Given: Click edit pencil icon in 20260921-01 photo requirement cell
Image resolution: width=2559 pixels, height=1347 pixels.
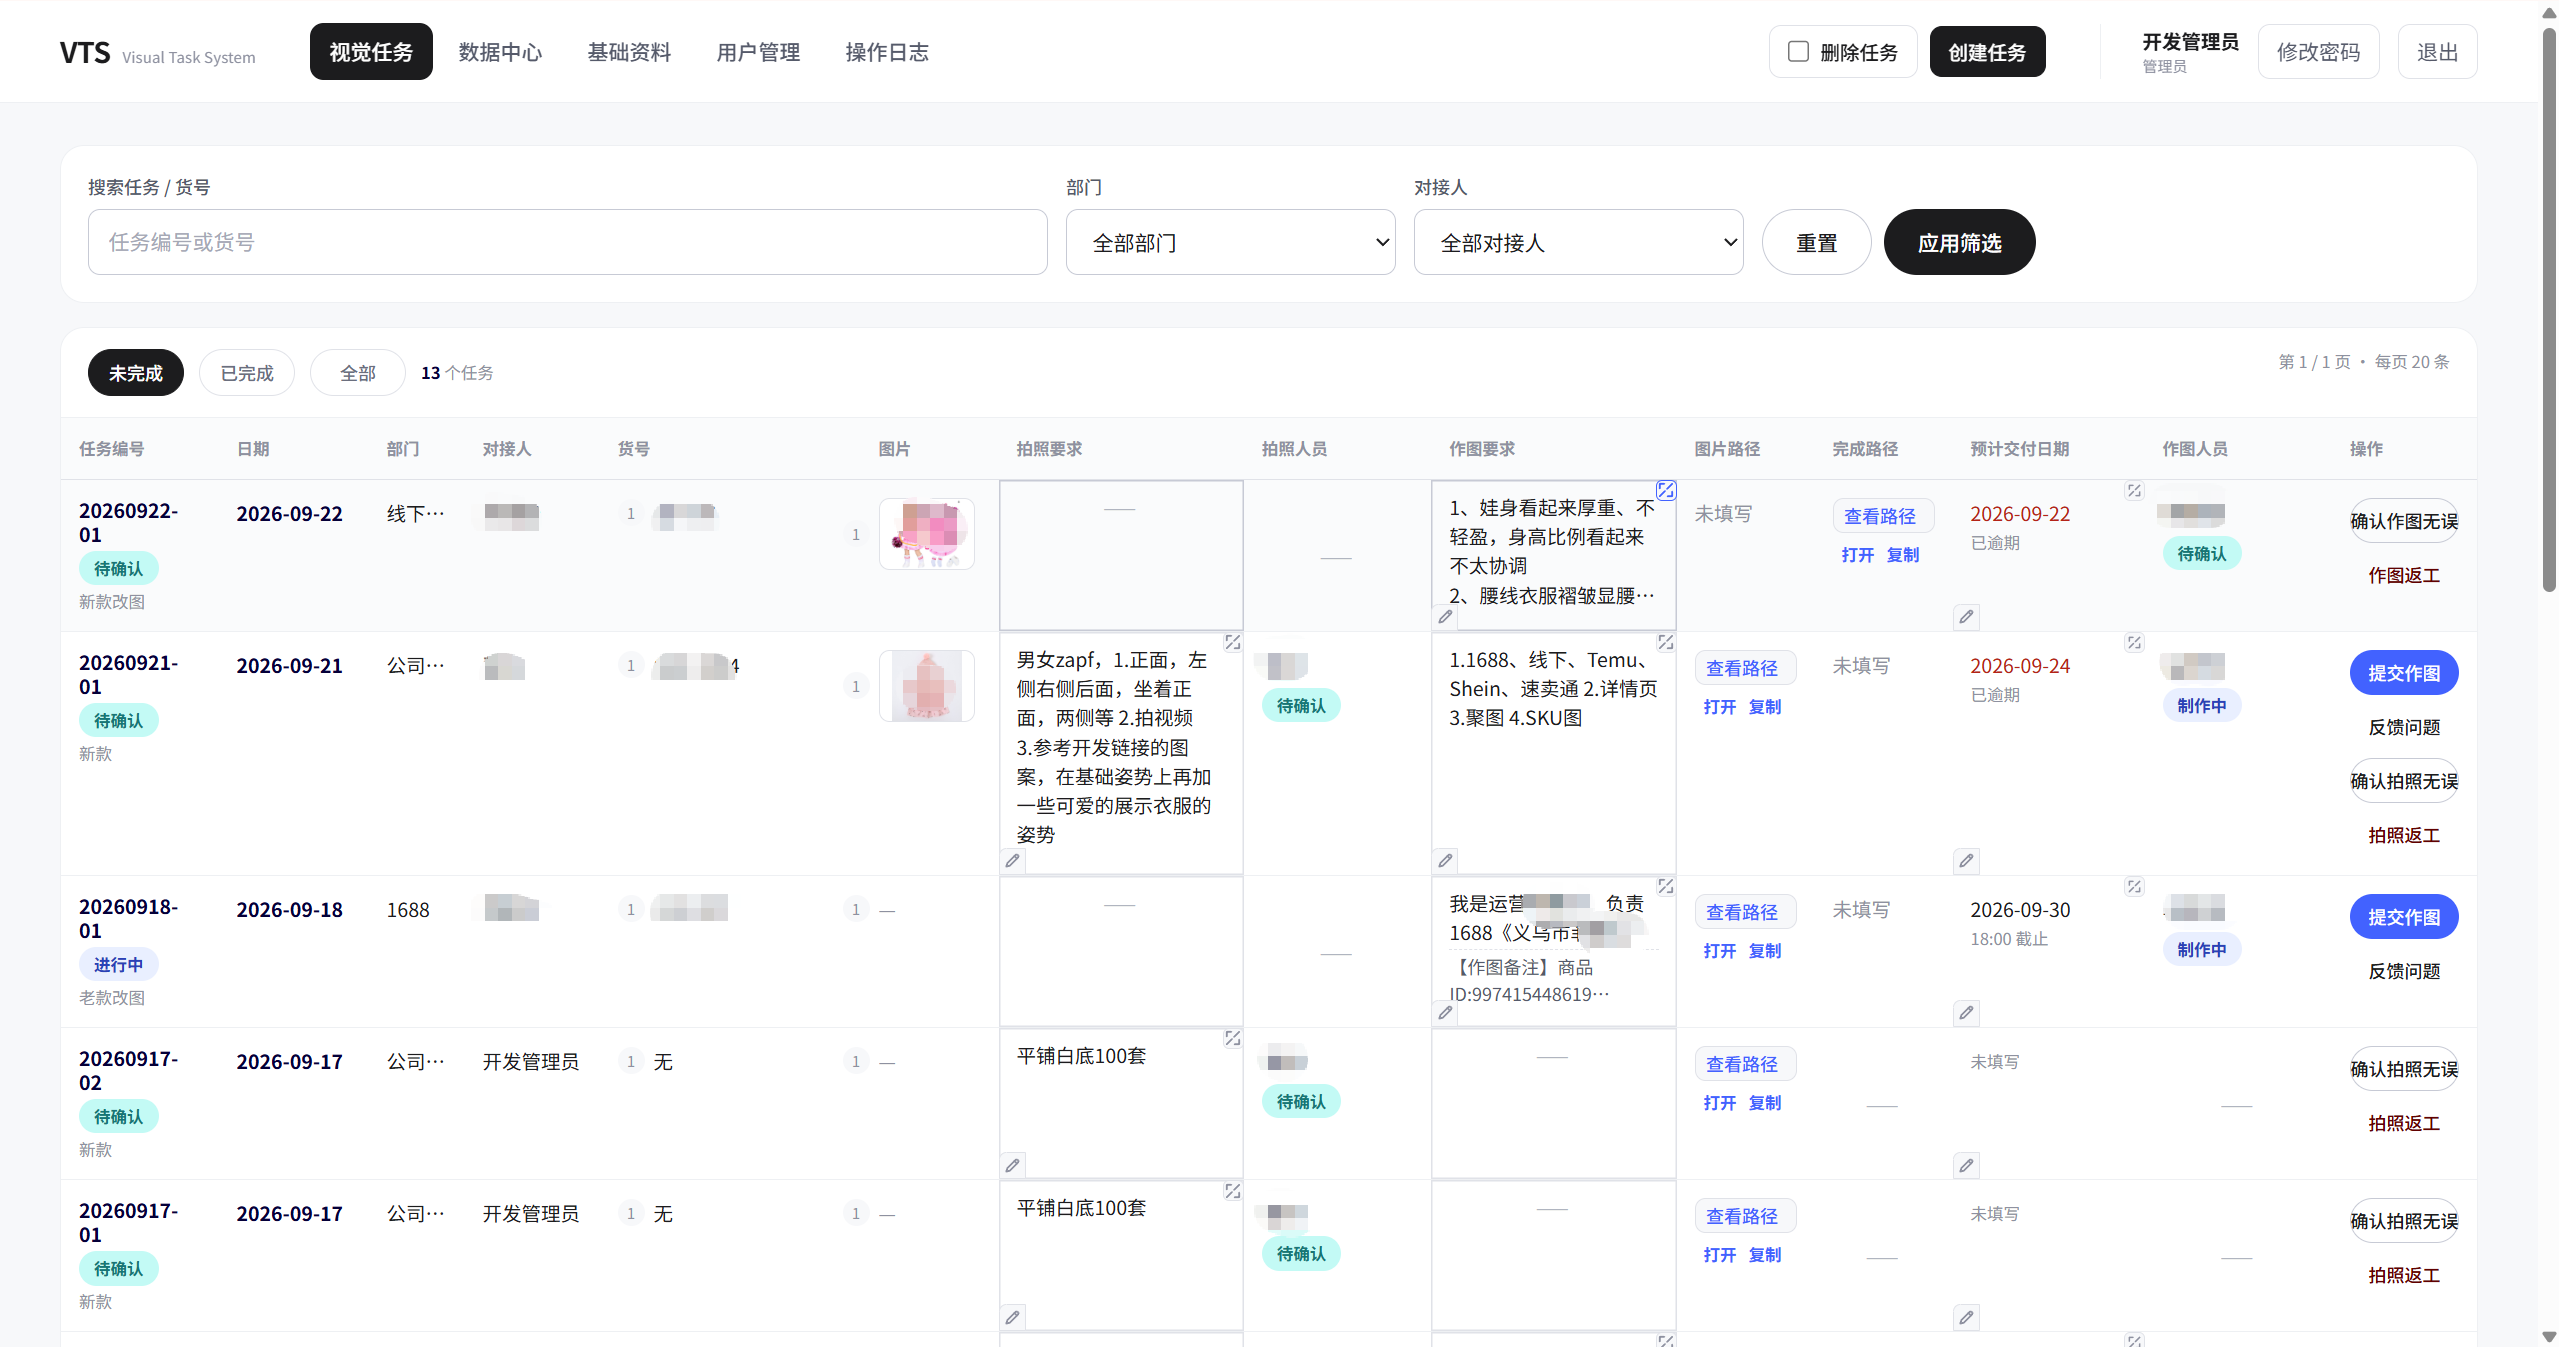Looking at the screenshot, I should coord(1013,861).
